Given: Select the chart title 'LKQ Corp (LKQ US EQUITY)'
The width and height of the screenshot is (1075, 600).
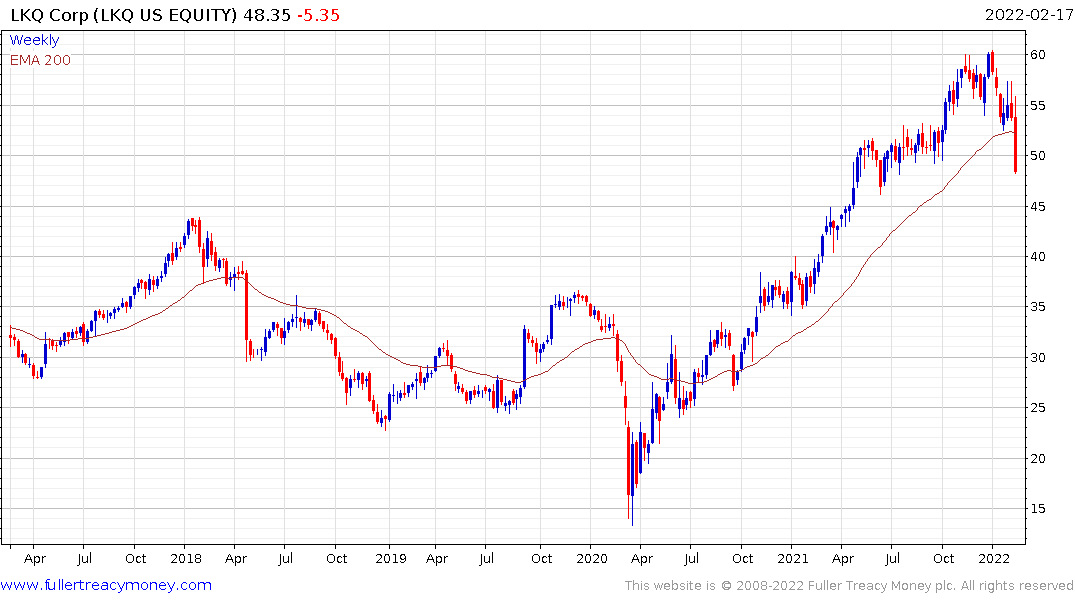Looking at the screenshot, I should [x=125, y=15].
